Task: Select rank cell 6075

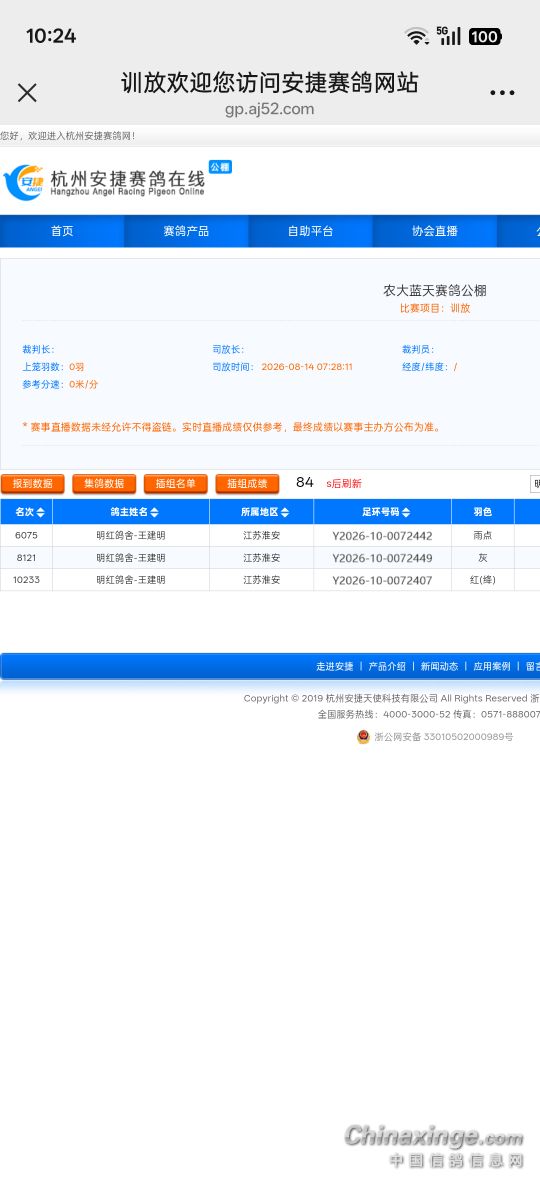Action: point(26,536)
